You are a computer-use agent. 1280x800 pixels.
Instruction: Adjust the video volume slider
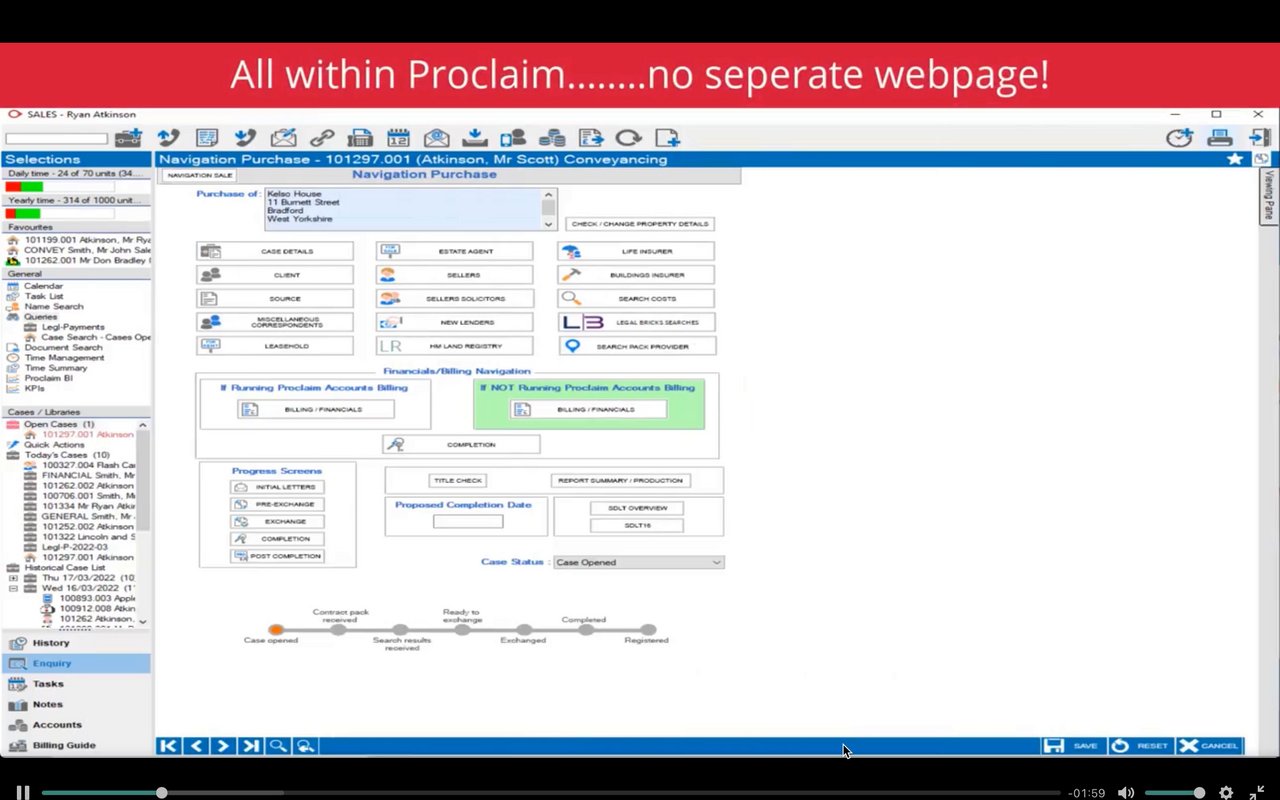1174,793
